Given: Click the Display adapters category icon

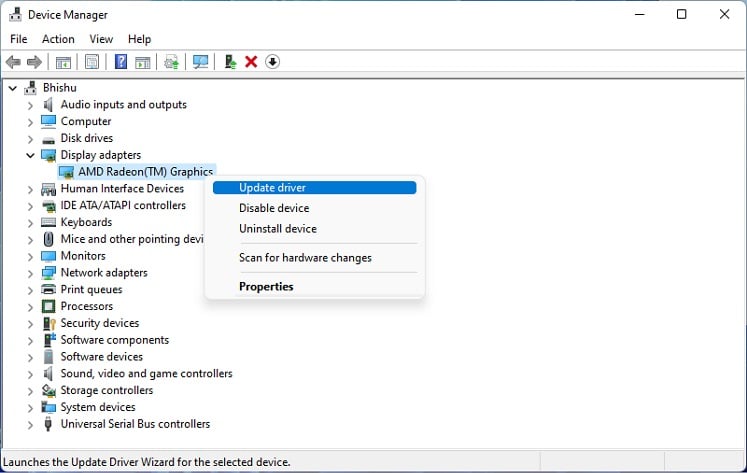Looking at the screenshot, I should coord(48,155).
